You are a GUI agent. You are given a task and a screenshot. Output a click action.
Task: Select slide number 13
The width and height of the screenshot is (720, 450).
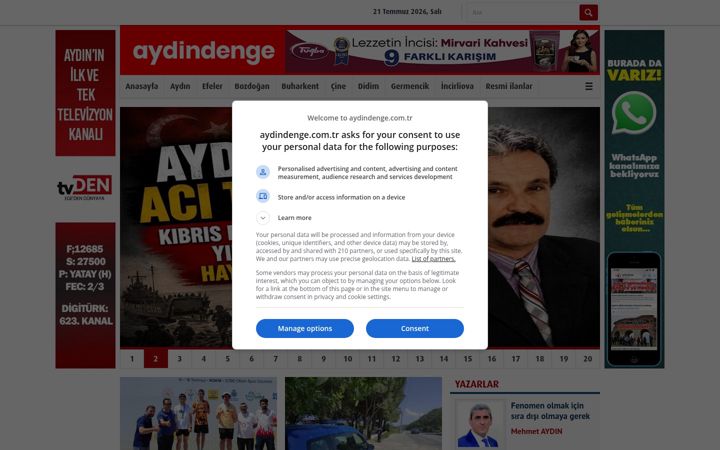coord(420,359)
